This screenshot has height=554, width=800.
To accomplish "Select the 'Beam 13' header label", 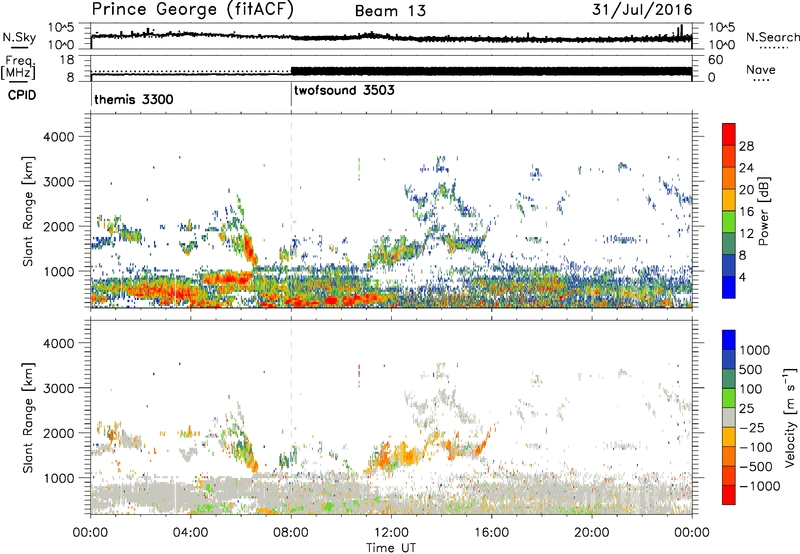I will (390, 11).
